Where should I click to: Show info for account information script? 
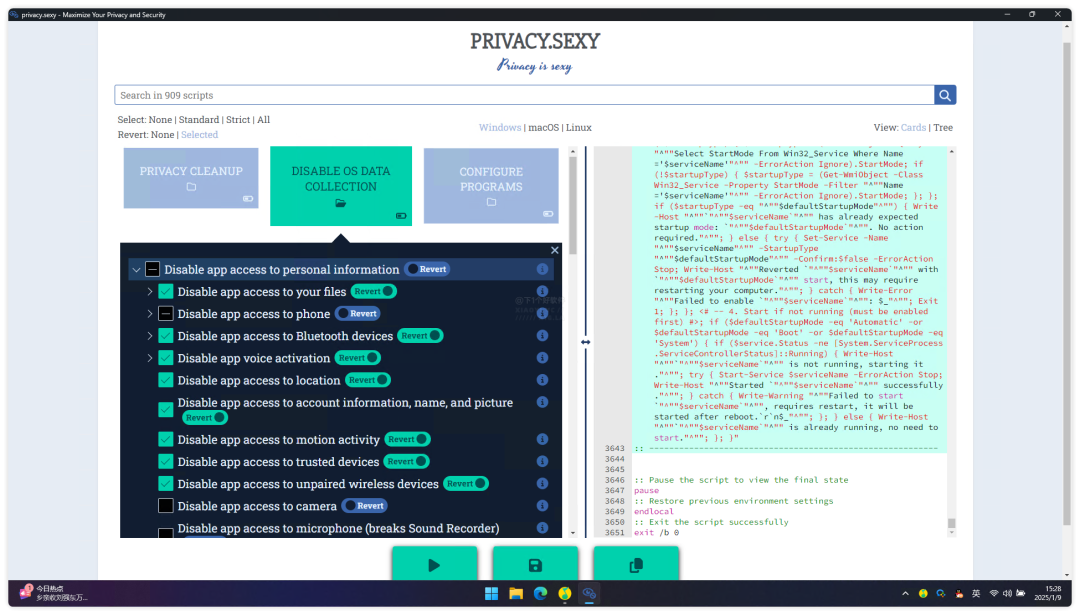pos(542,402)
